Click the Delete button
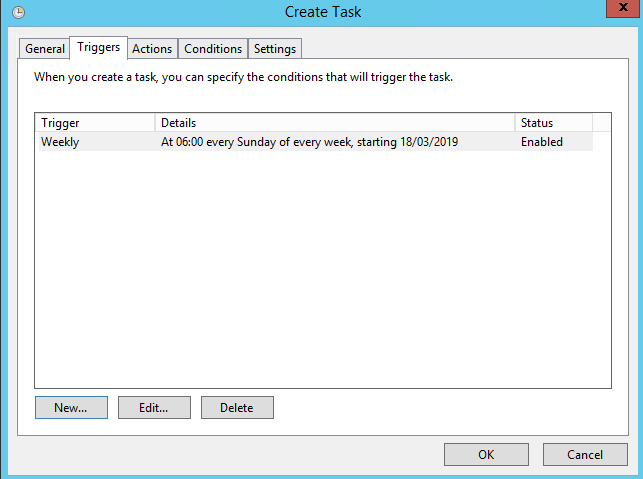 (x=237, y=407)
